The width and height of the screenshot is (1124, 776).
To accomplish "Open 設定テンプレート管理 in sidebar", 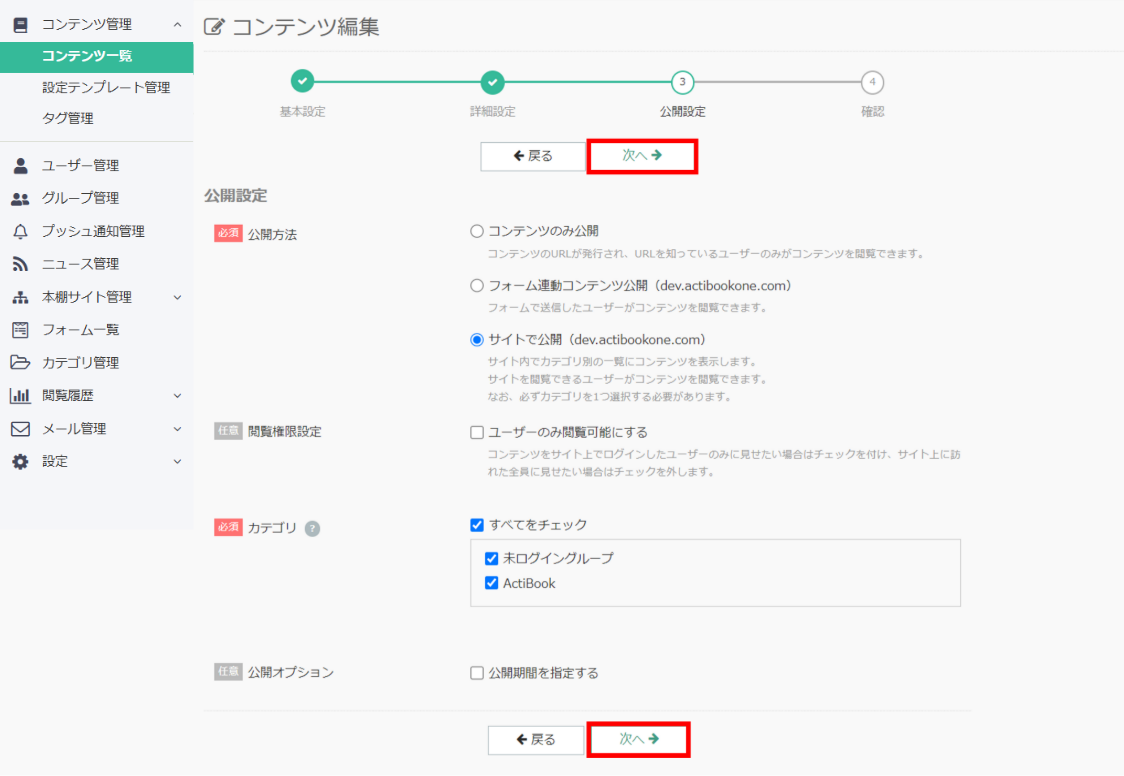I will (106, 87).
